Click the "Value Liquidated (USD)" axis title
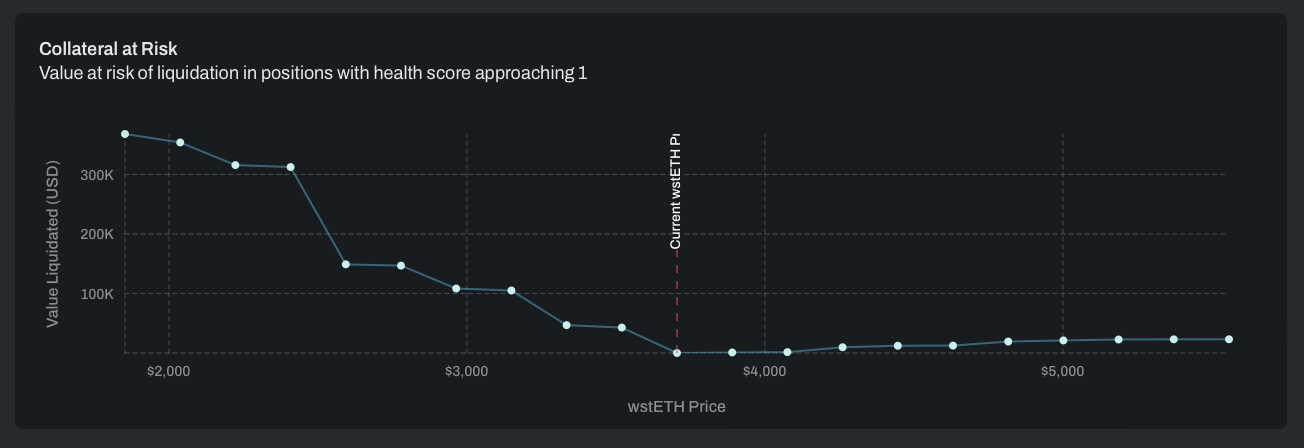 coord(53,244)
